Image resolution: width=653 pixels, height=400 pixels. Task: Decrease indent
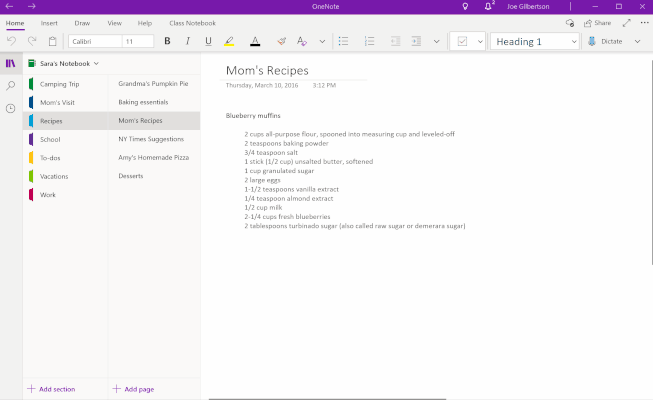click(x=395, y=41)
